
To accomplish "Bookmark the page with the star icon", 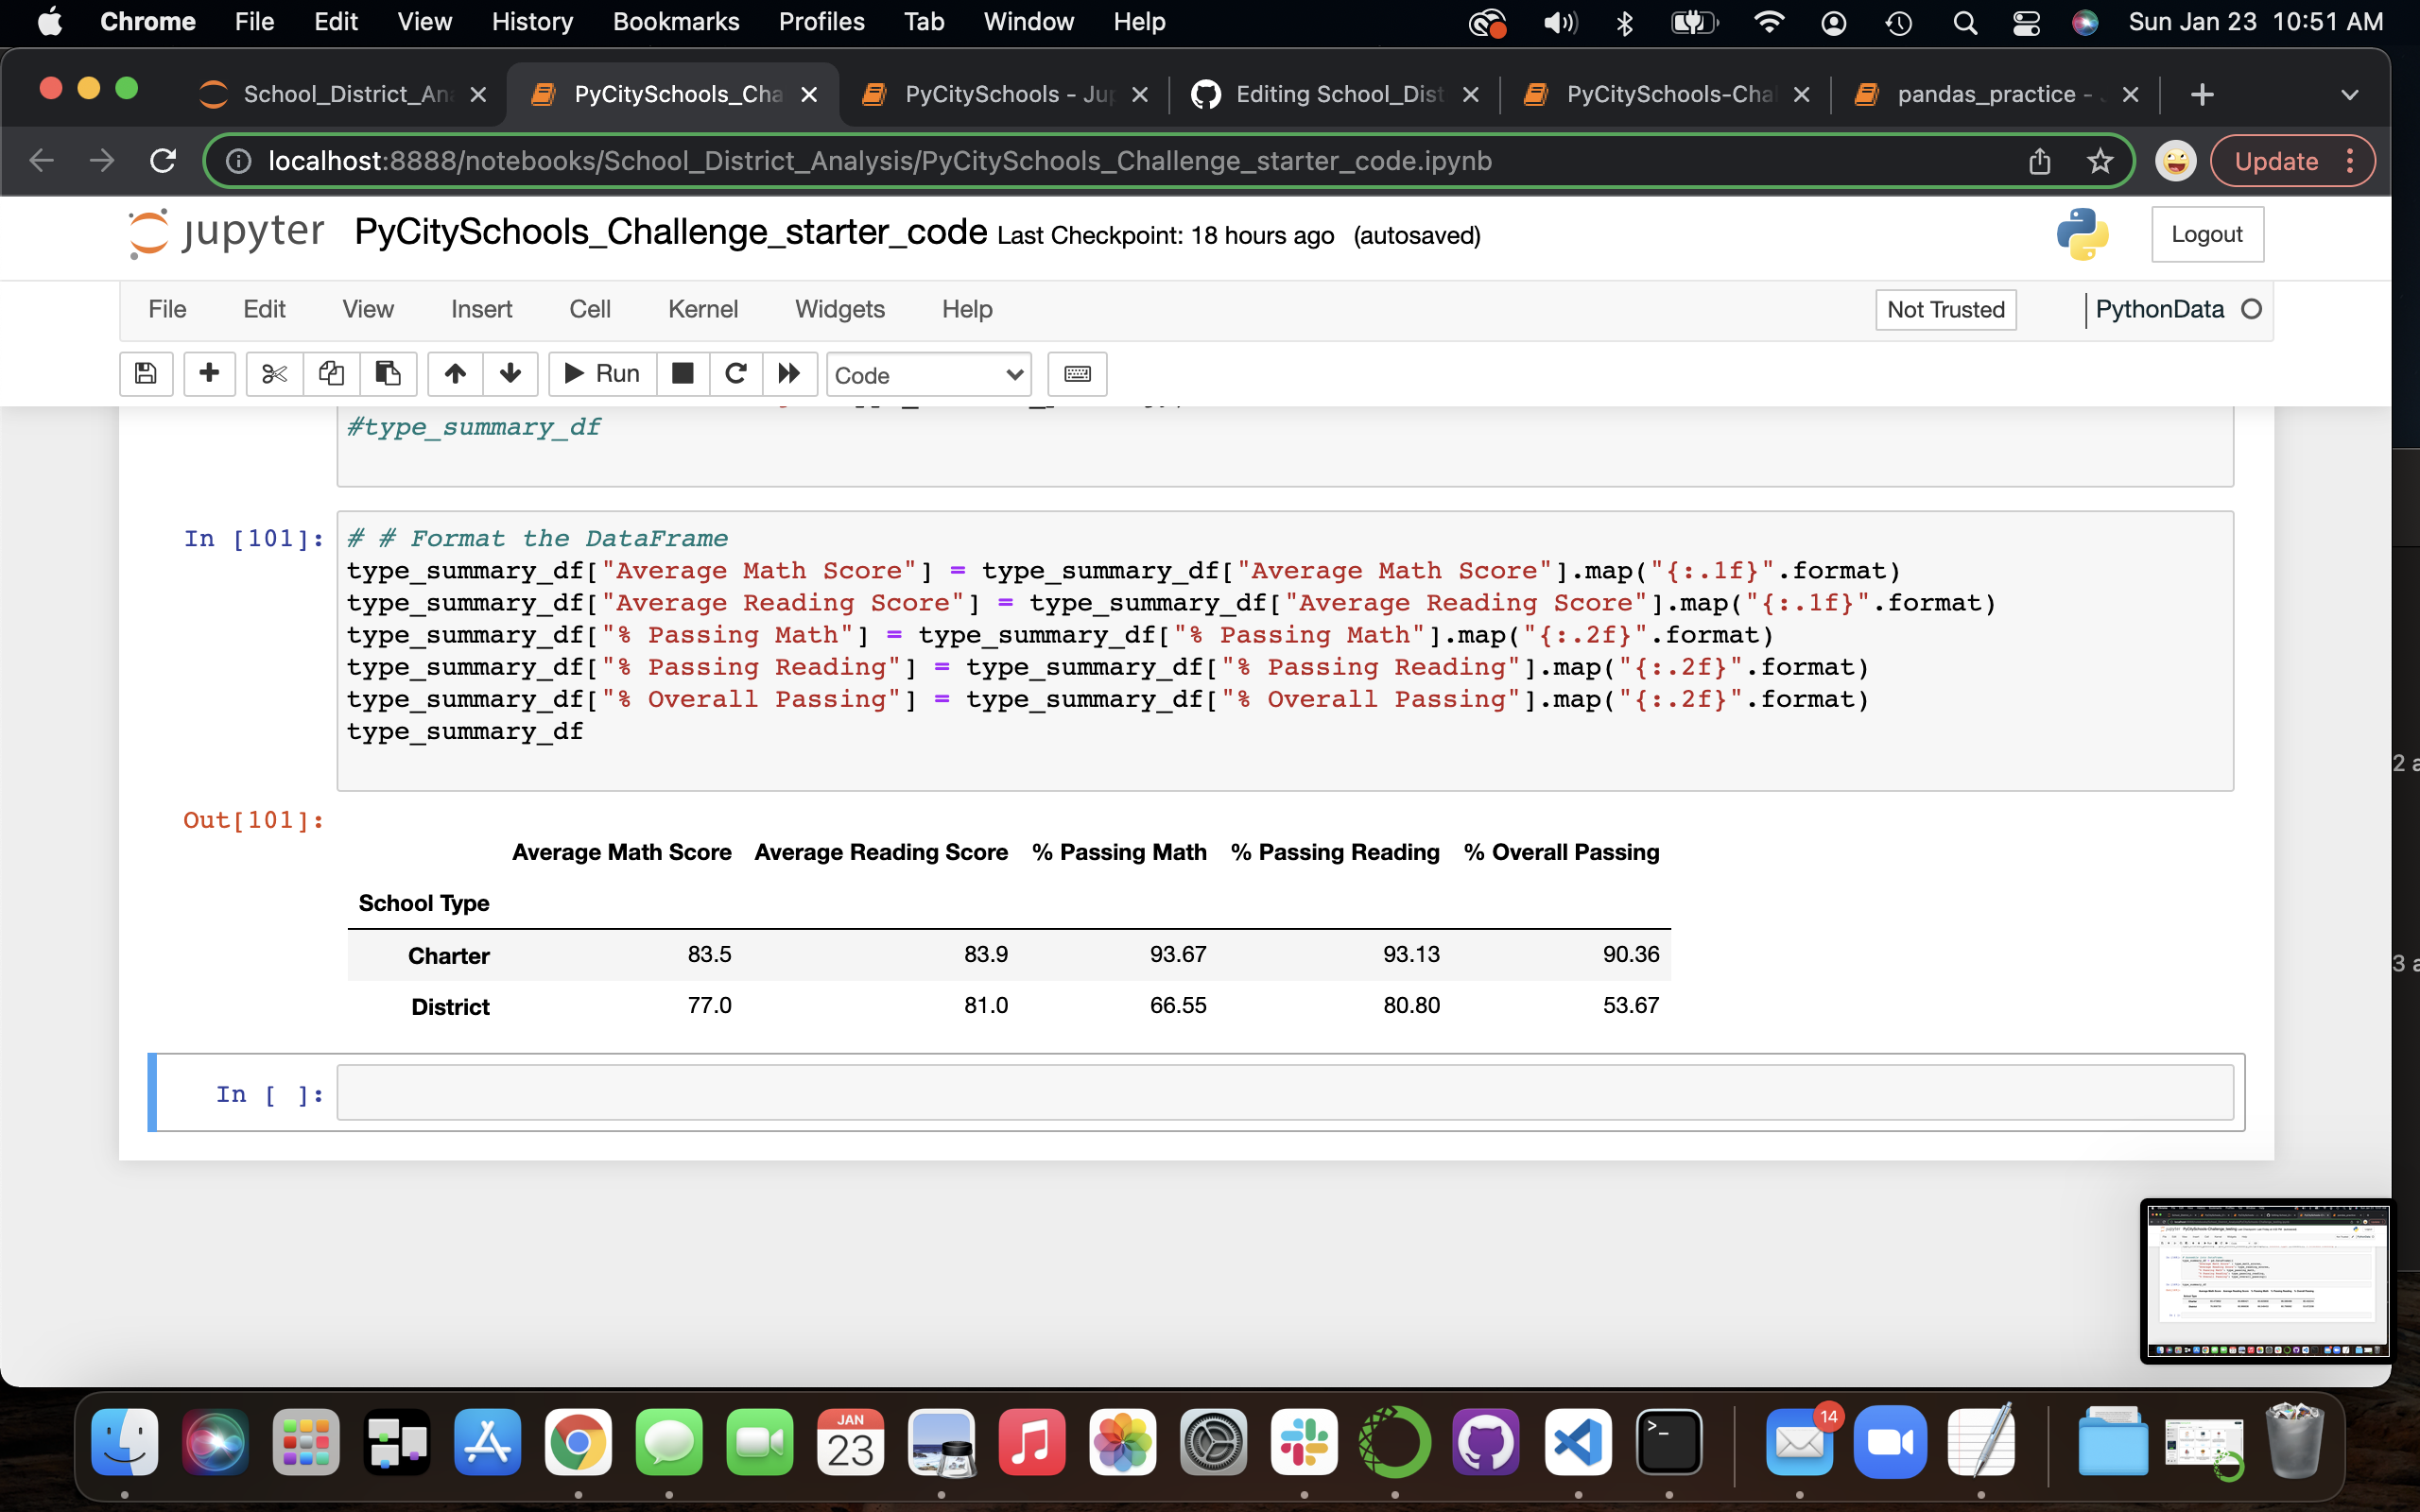I will point(2099,160).
